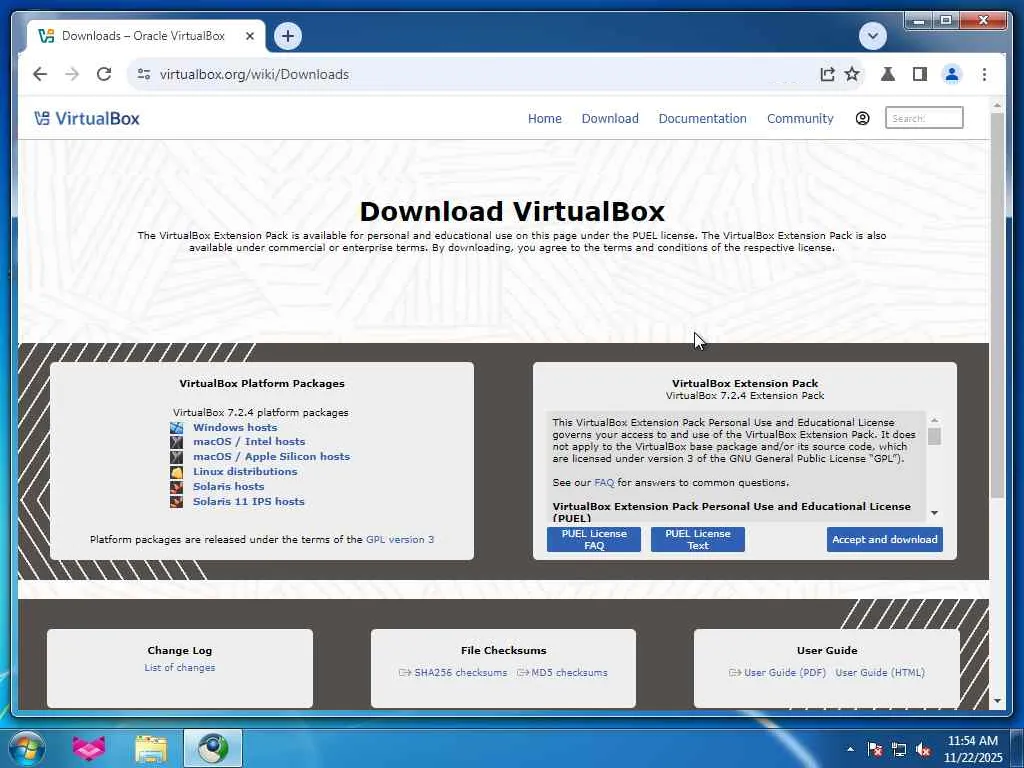Bookmark this page with the star icon
Image resolution: width=1024 pixels, height=768 pixels.
coord(852,74)
